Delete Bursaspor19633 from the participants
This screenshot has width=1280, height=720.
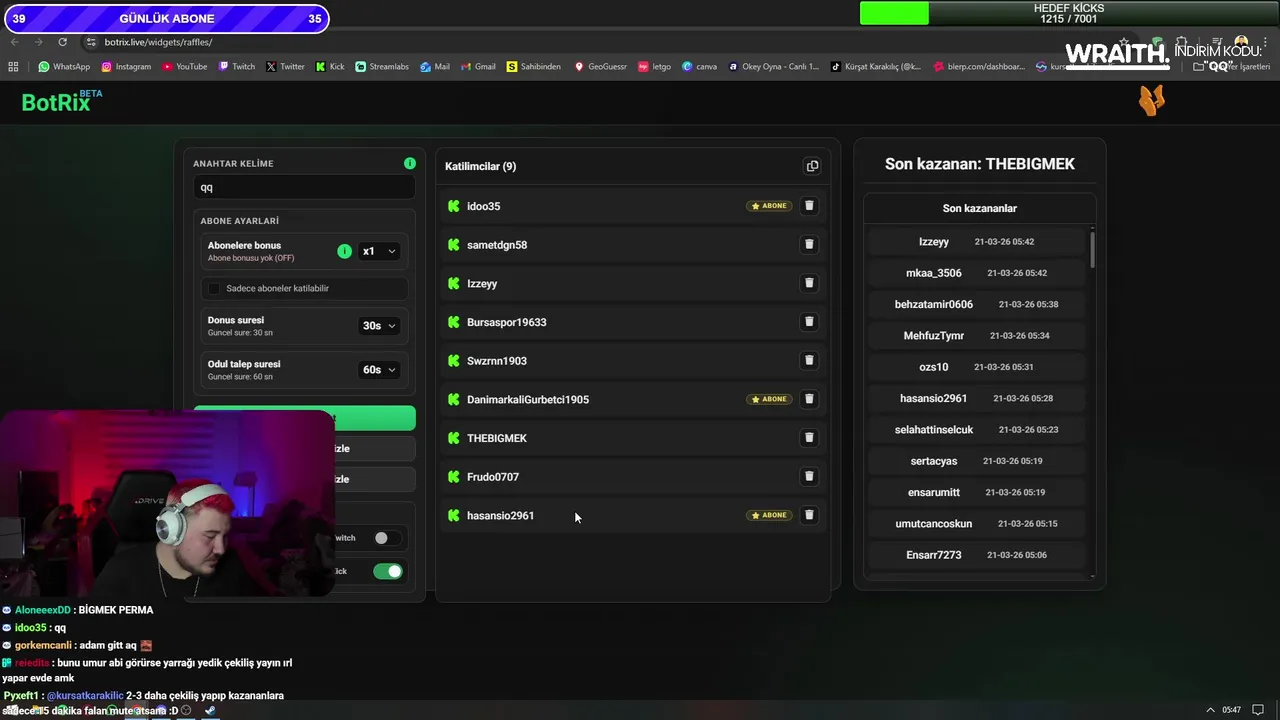[809, 322]
